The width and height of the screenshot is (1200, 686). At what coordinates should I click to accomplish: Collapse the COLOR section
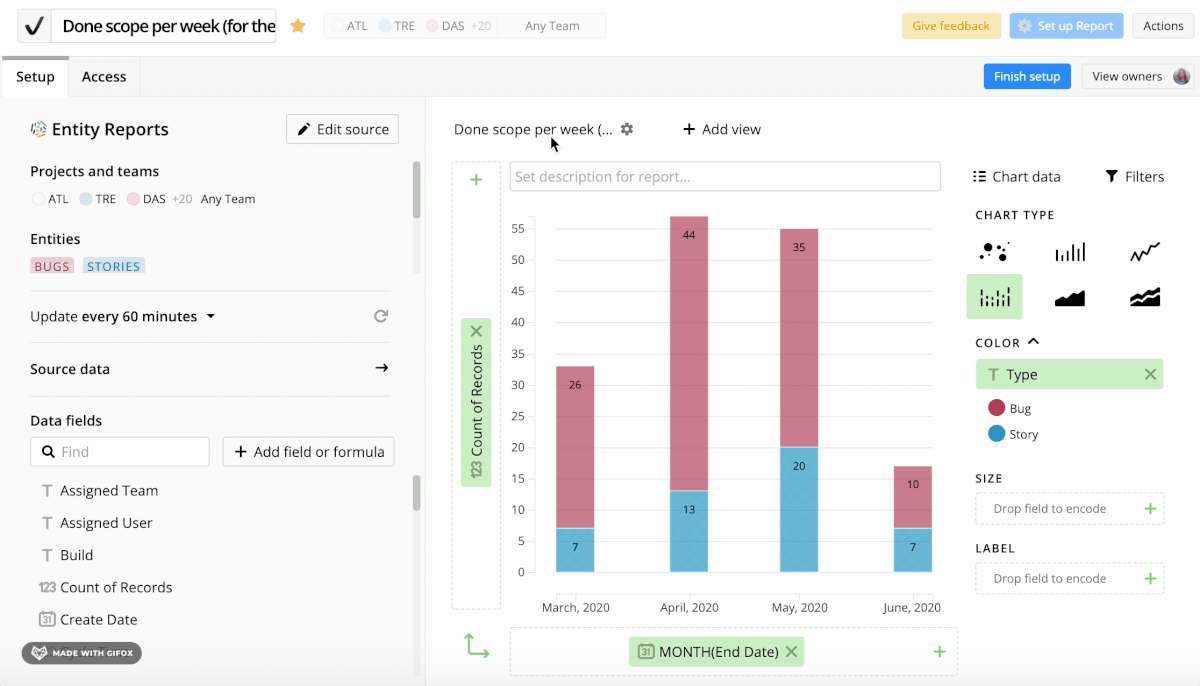pyautogui.click(x=1031, y=342)
